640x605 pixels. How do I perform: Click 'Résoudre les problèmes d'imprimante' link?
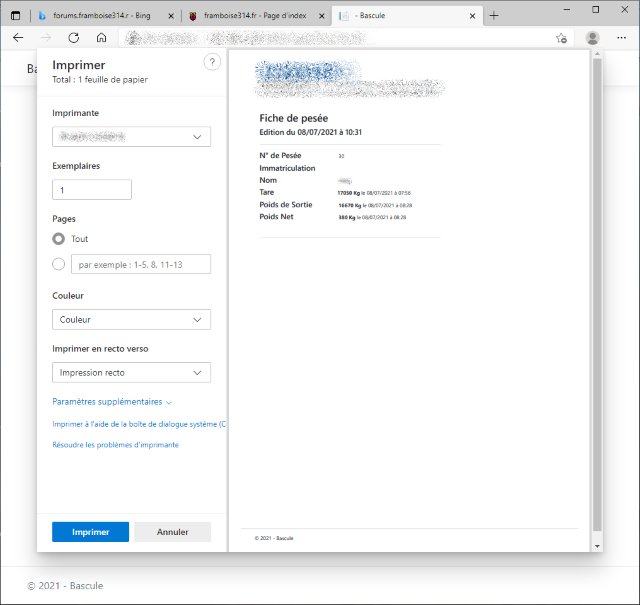point(115,445)
